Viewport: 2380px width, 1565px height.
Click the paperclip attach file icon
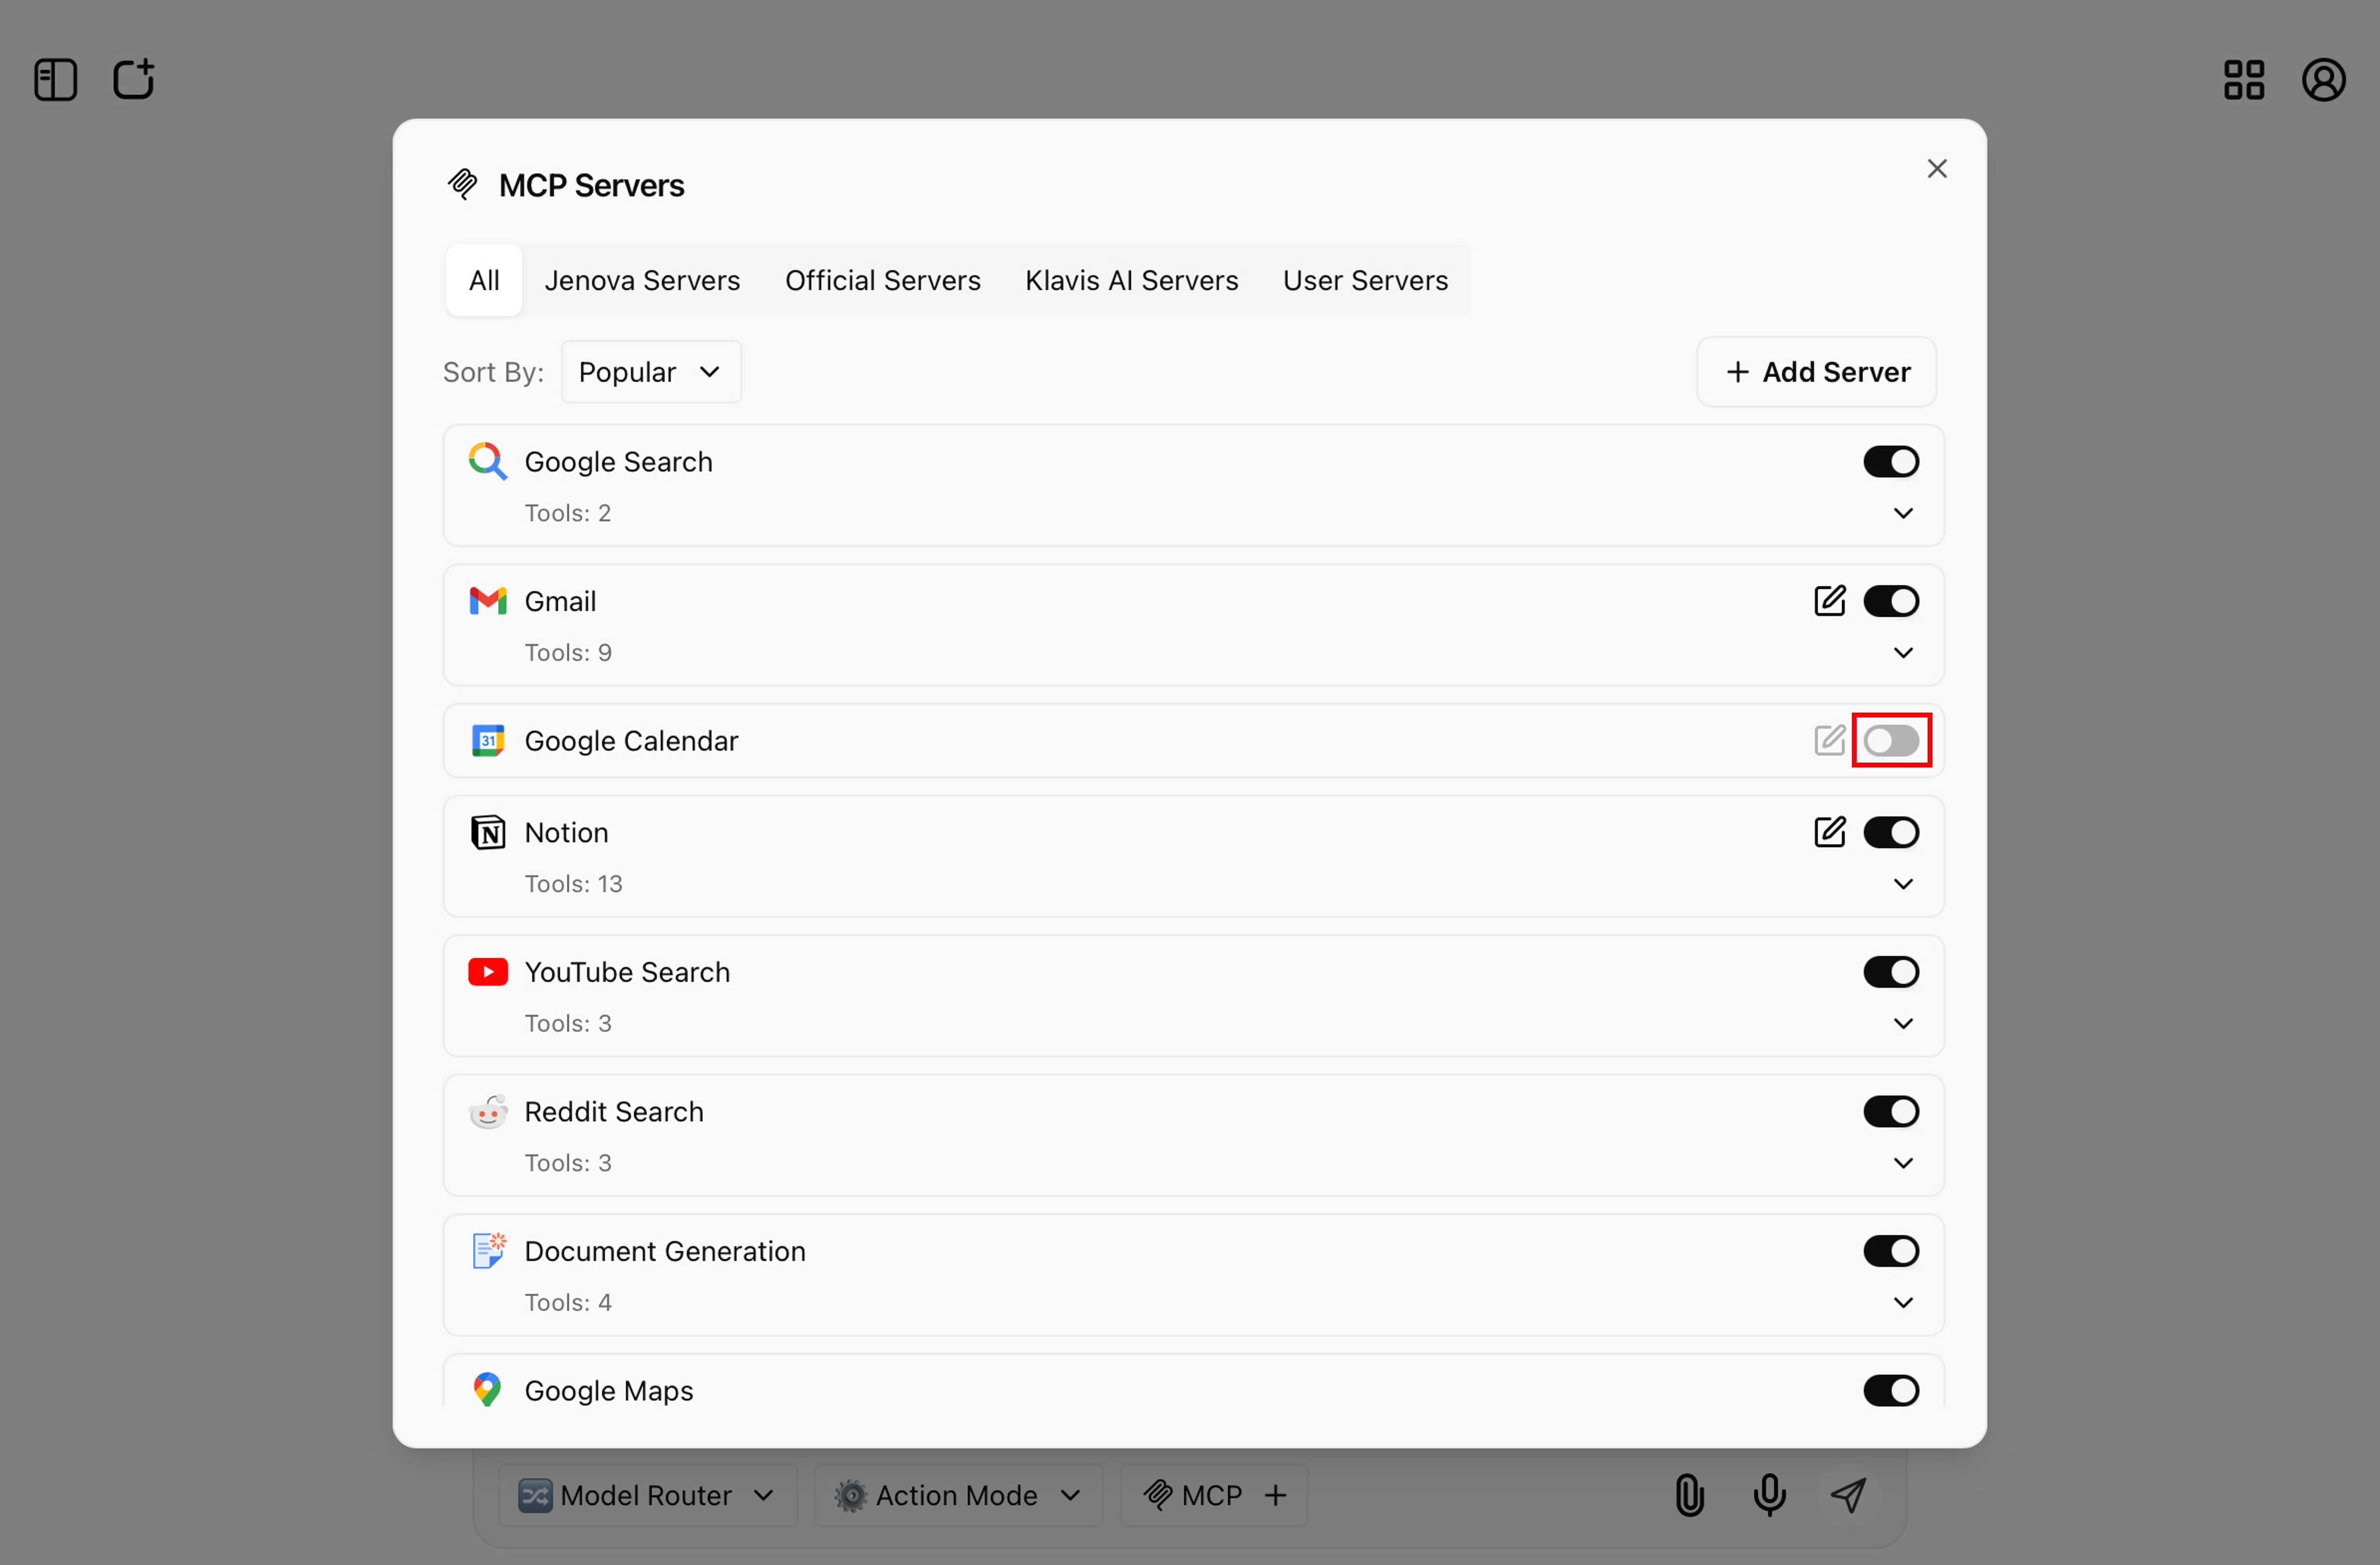point(1689,1495)
